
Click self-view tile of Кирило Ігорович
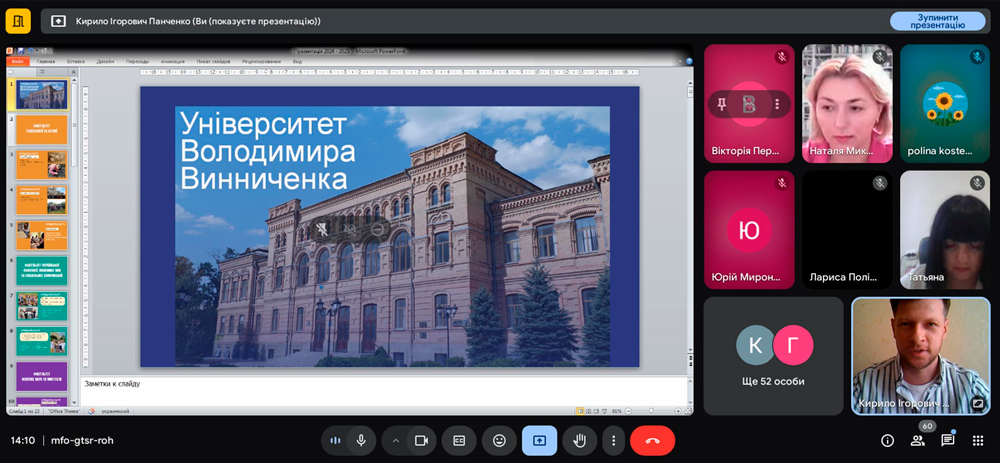[x=921, y=356]
